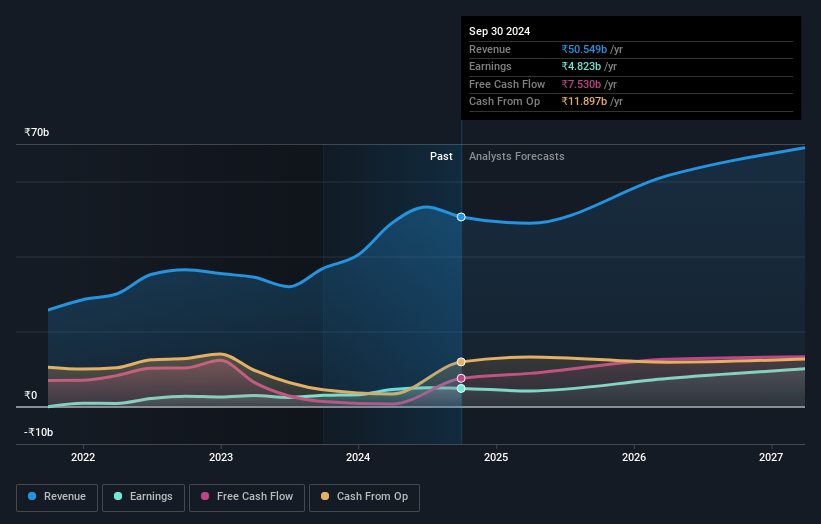The height and width of the screenshot is (524, 821).
Task: Click the Earnings label in the tooltip
Action: (490, 66)
